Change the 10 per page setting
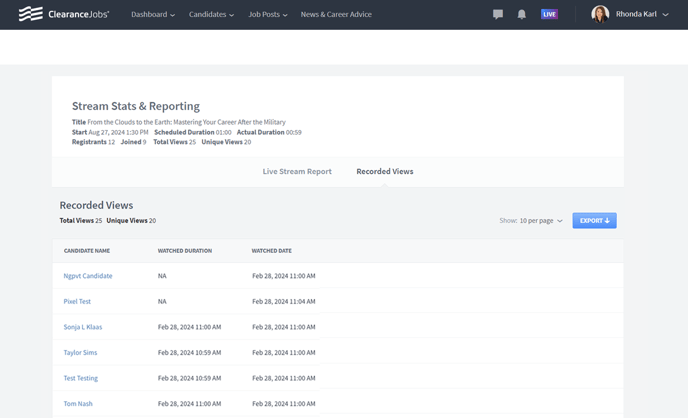Viewport: 688px width, 418px height. point(540,221)
